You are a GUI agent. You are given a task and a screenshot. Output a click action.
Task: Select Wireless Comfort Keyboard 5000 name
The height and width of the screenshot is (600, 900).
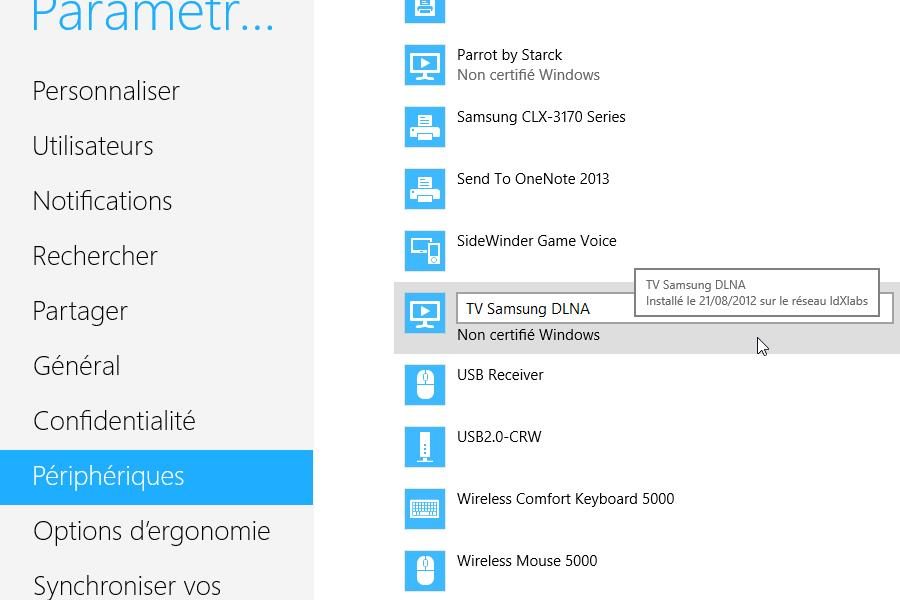pyautogui.click(x=565, y=498)
